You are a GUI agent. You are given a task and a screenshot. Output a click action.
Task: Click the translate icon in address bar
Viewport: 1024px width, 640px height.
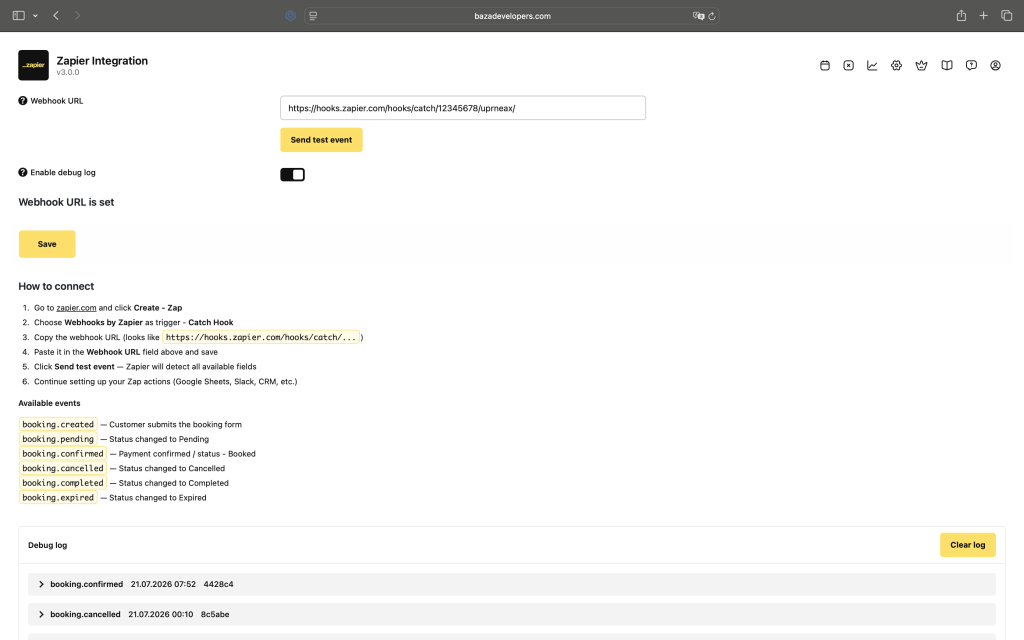698,16
